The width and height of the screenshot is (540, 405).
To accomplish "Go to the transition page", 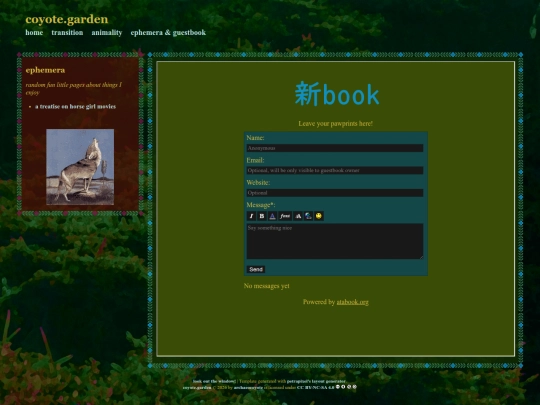I will pyautogui.click(x=67, y=33).
